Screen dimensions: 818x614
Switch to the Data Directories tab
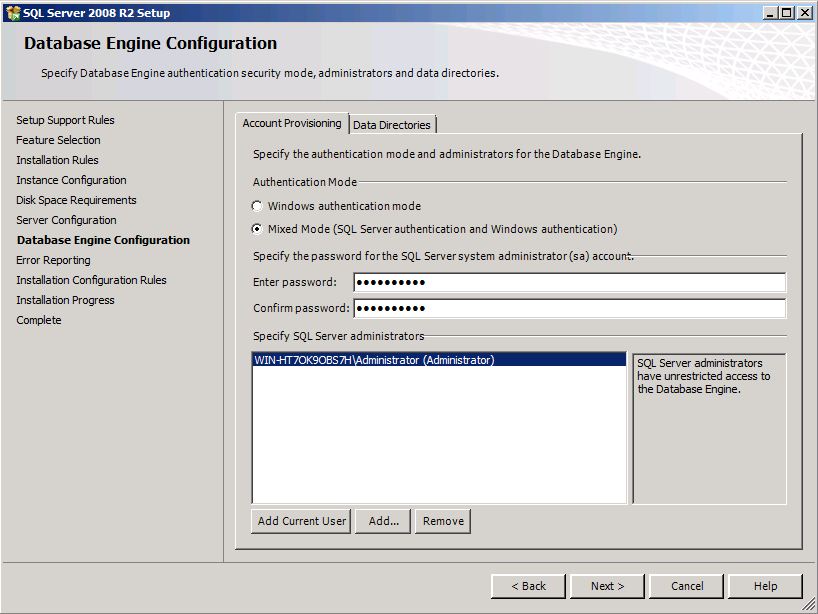[x=392, y=124]
